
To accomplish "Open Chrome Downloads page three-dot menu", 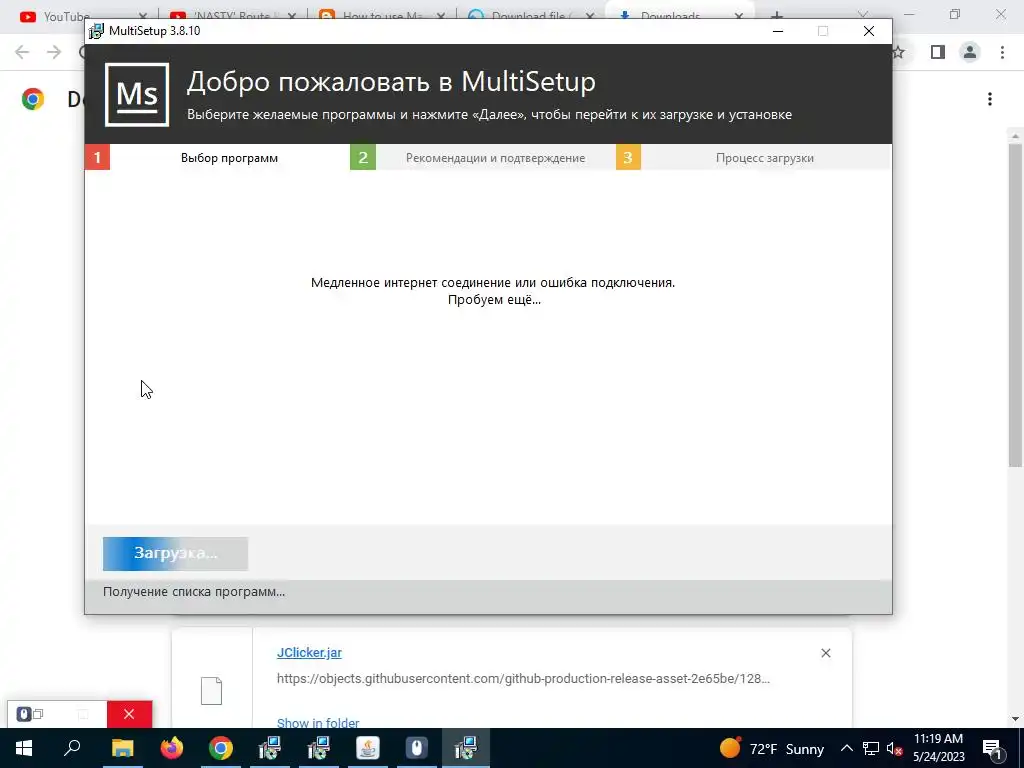I will (x=990, y=99).
